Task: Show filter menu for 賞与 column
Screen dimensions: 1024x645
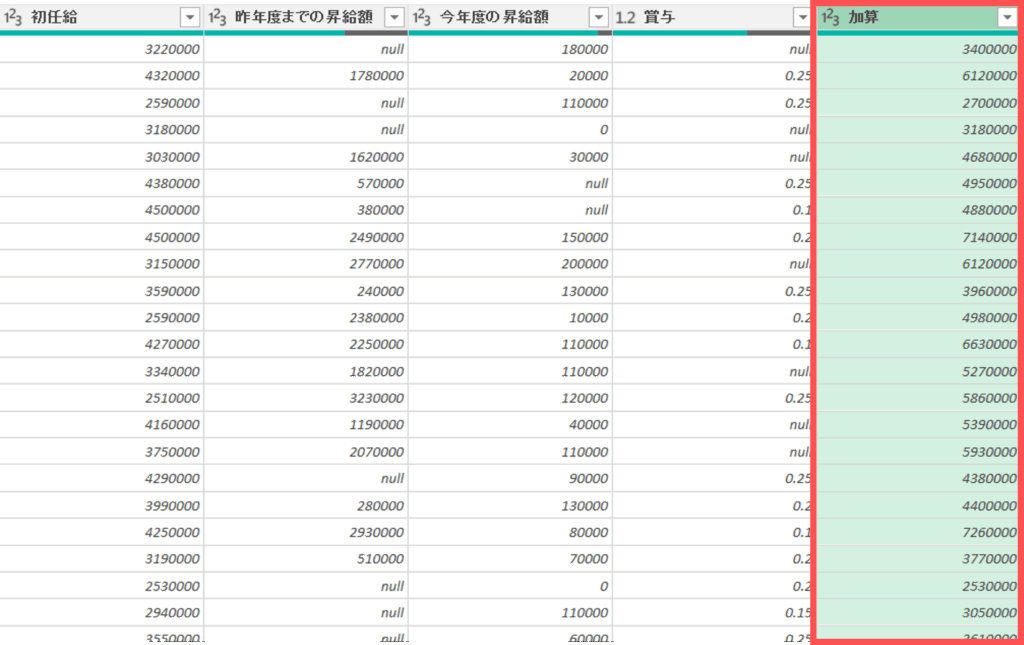Action: click(x=802, y=17)
